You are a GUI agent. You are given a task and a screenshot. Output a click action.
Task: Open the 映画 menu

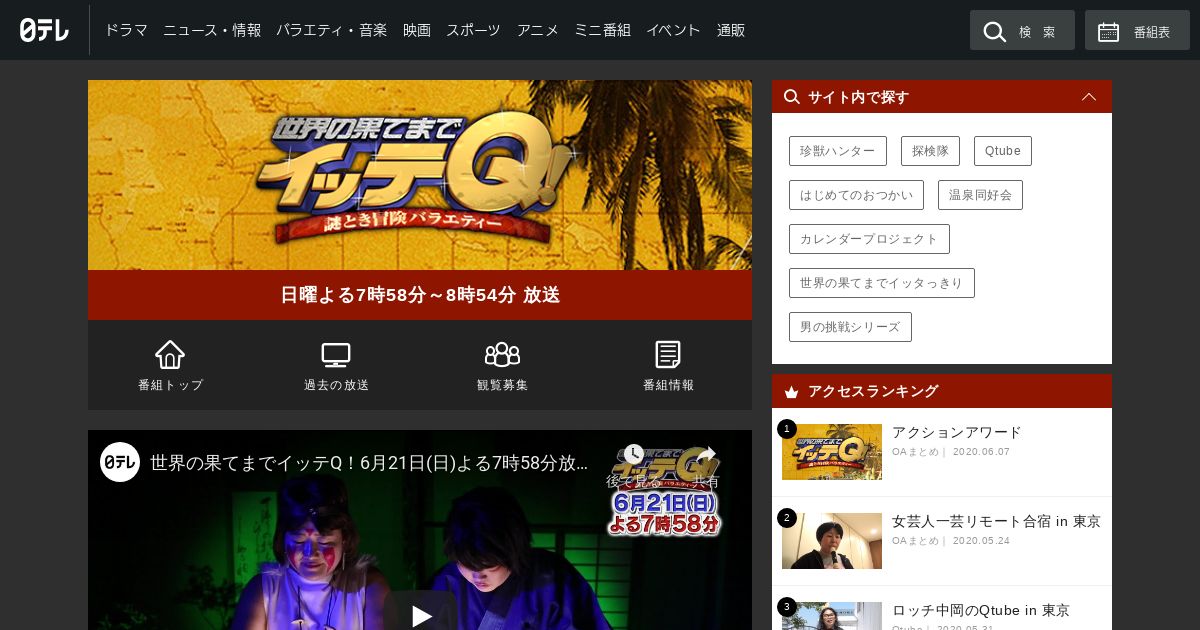417,30
